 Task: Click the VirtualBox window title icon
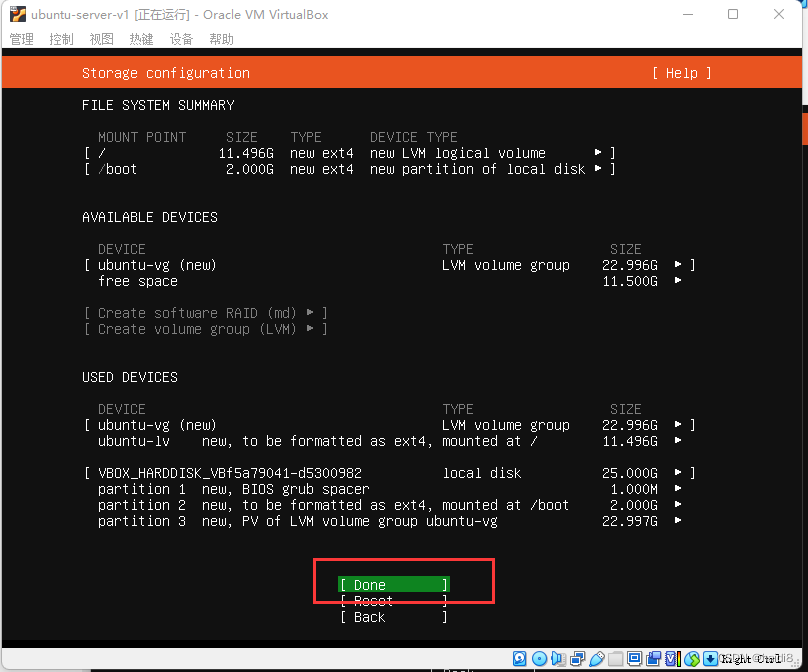(18, 14)
